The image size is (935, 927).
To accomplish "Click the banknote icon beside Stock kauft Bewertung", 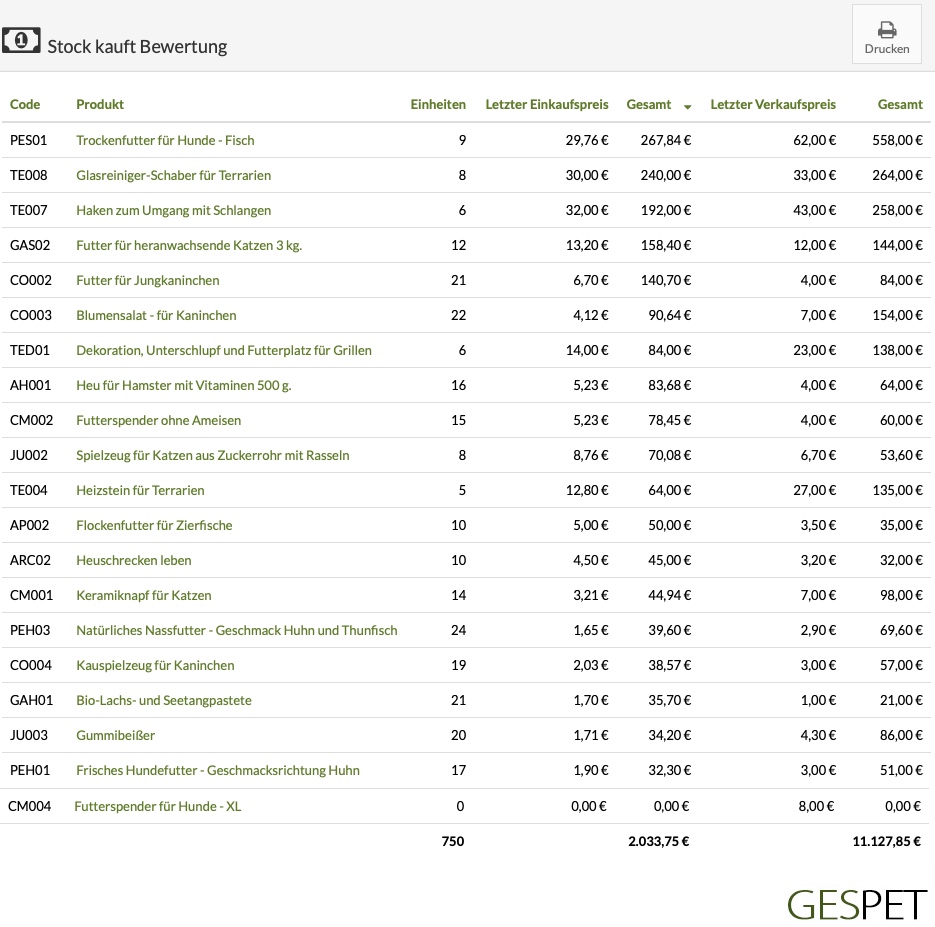I will pyautogui.click(x=21, y=41).
